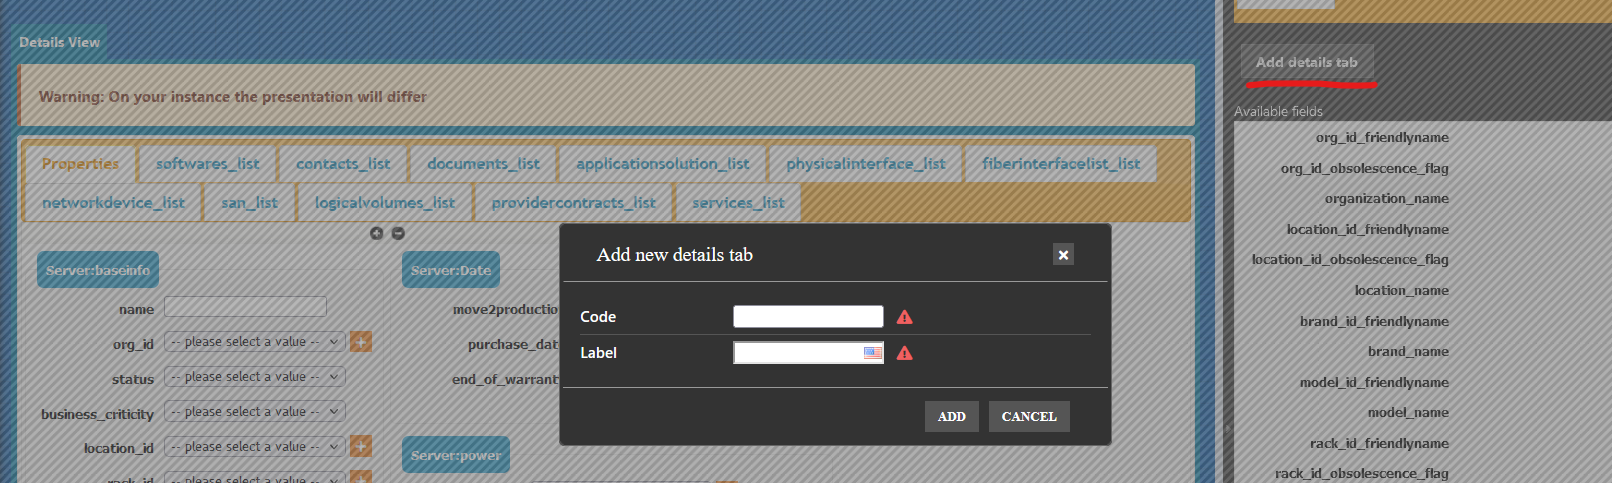Click the circular plus icon below the tabs

click(x=376, y=233)
